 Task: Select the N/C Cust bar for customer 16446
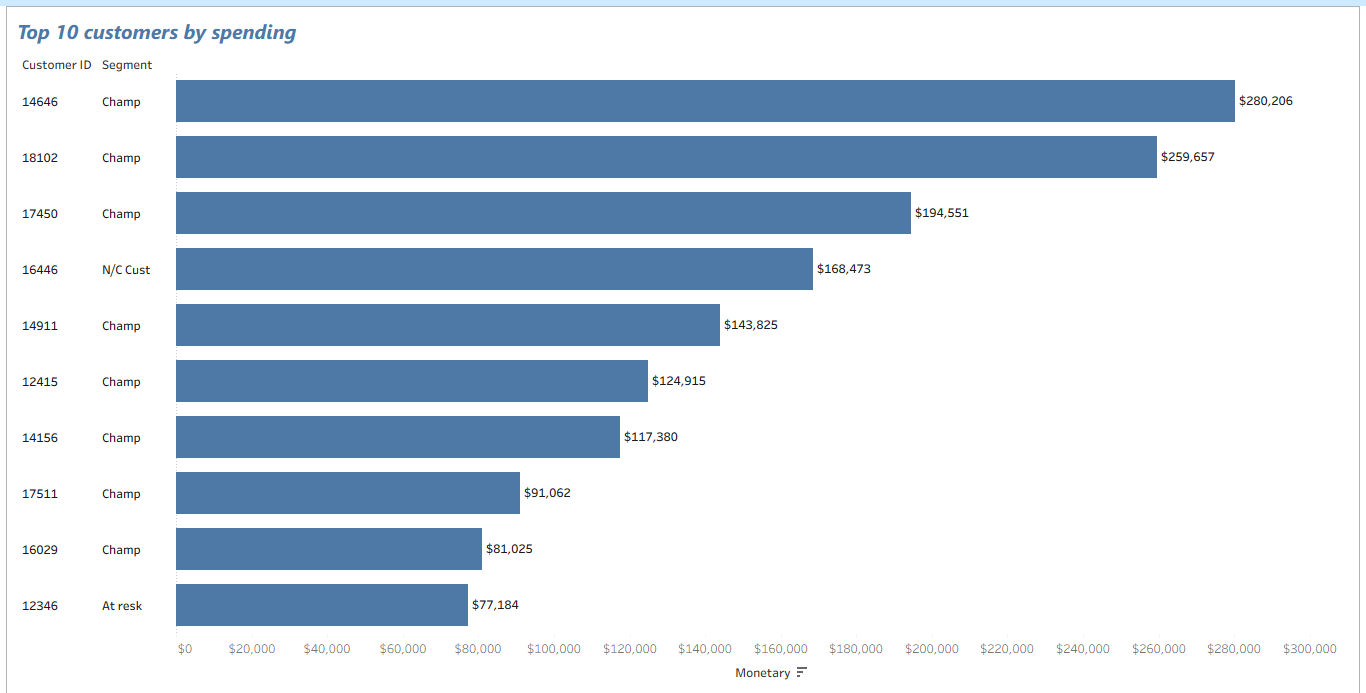coord(494,269)
